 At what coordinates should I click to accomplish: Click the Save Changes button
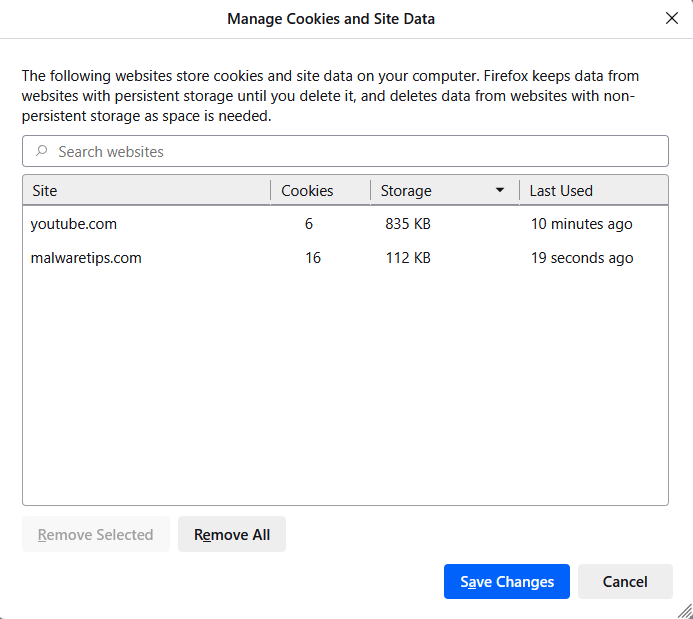507,582
